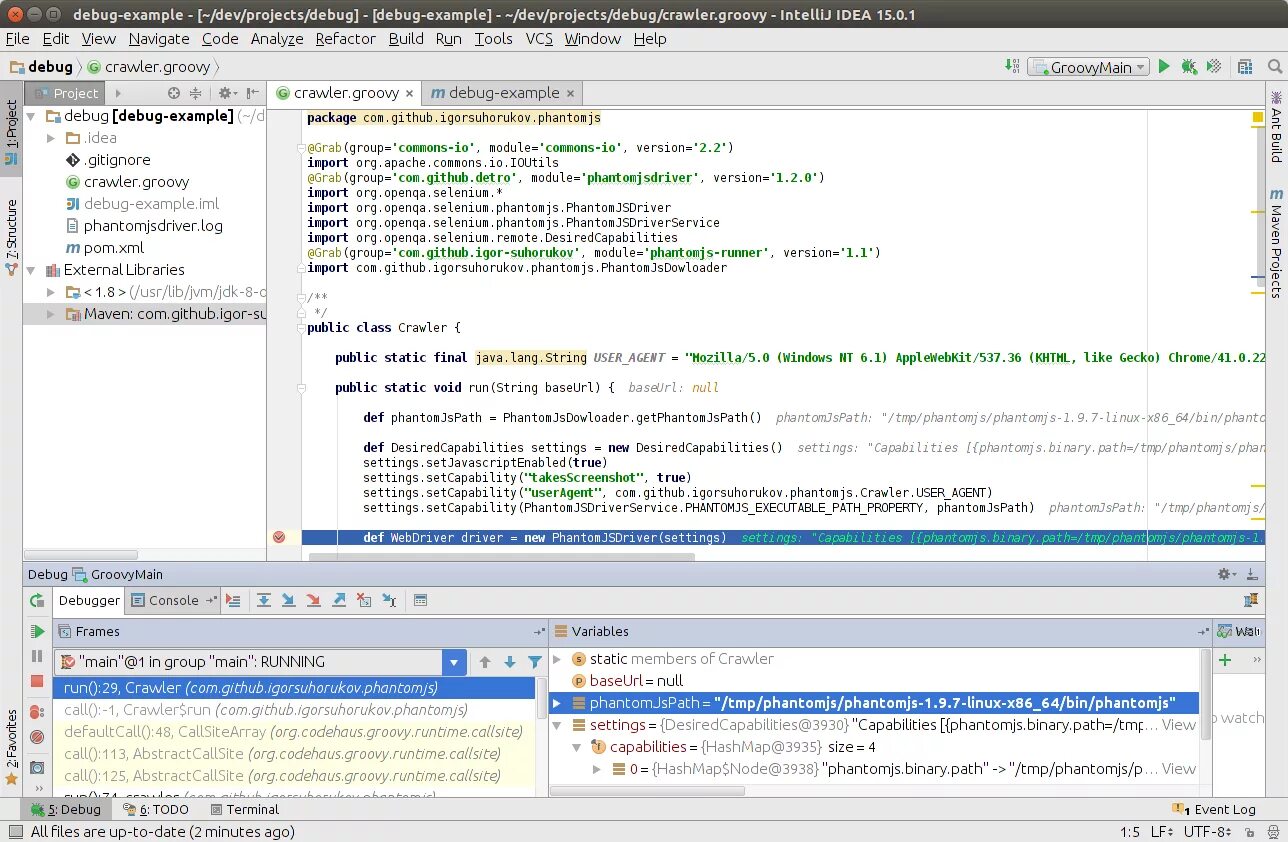Screen dimensions: 1288x842
Task: Click Restore Layout icon in debugger
Action: click(1251, 601)
